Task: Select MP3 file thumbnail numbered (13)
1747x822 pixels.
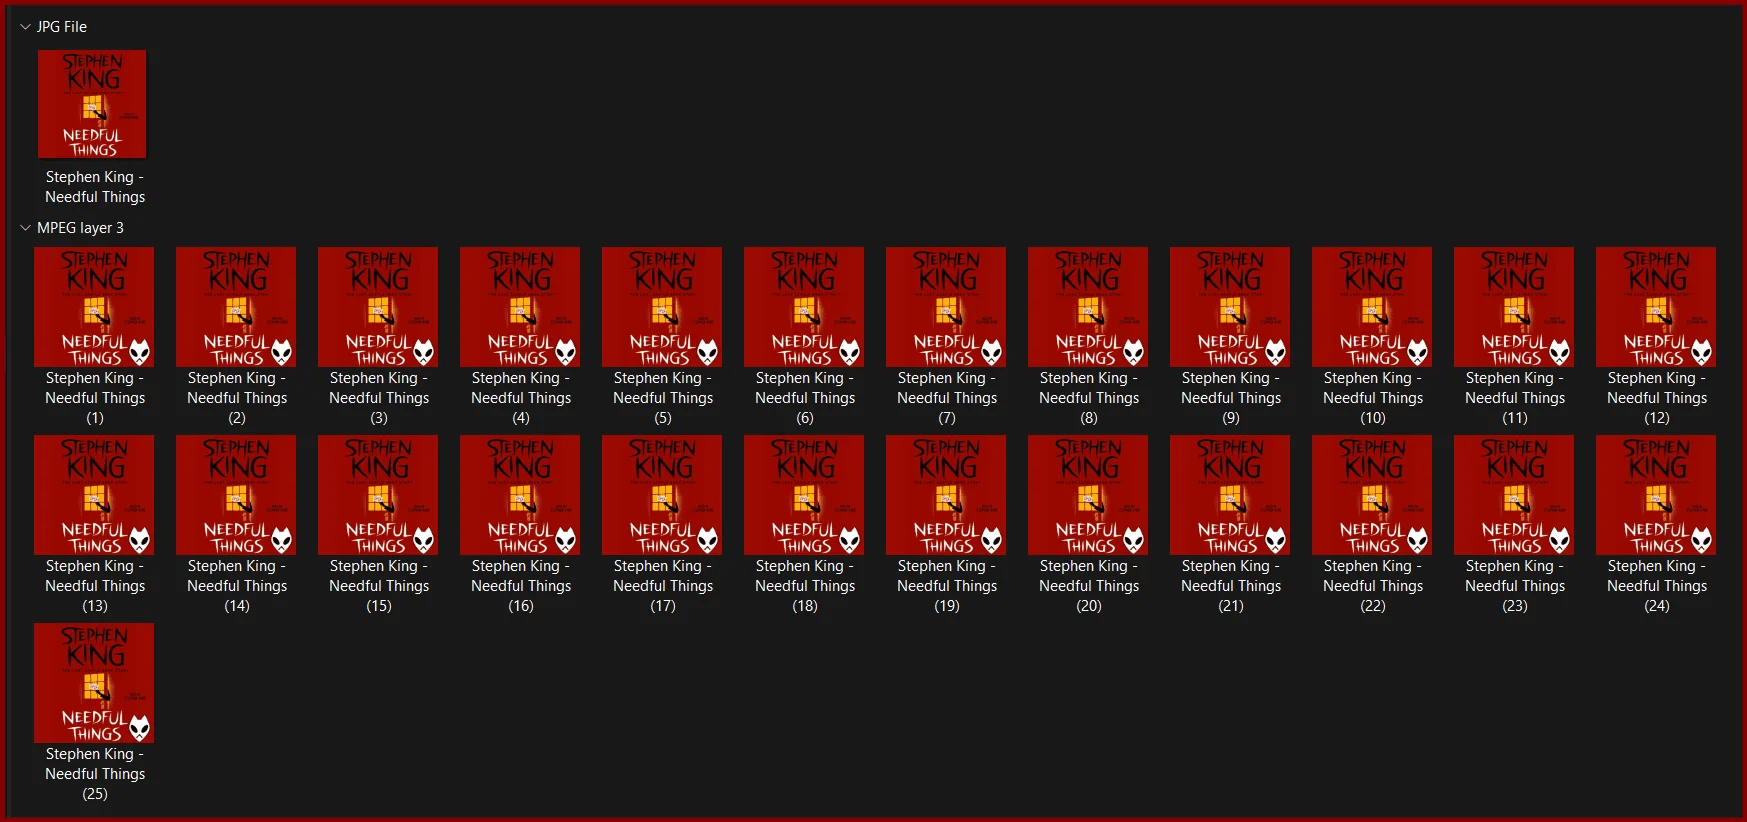Action: click(x=94, y=495)
